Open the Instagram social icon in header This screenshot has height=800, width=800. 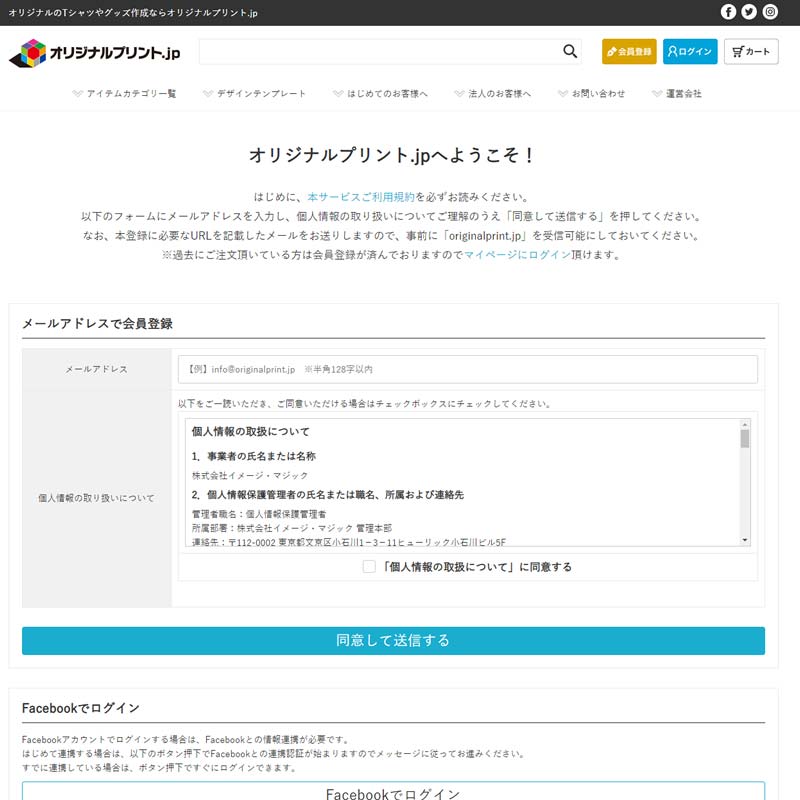(770, 12)
